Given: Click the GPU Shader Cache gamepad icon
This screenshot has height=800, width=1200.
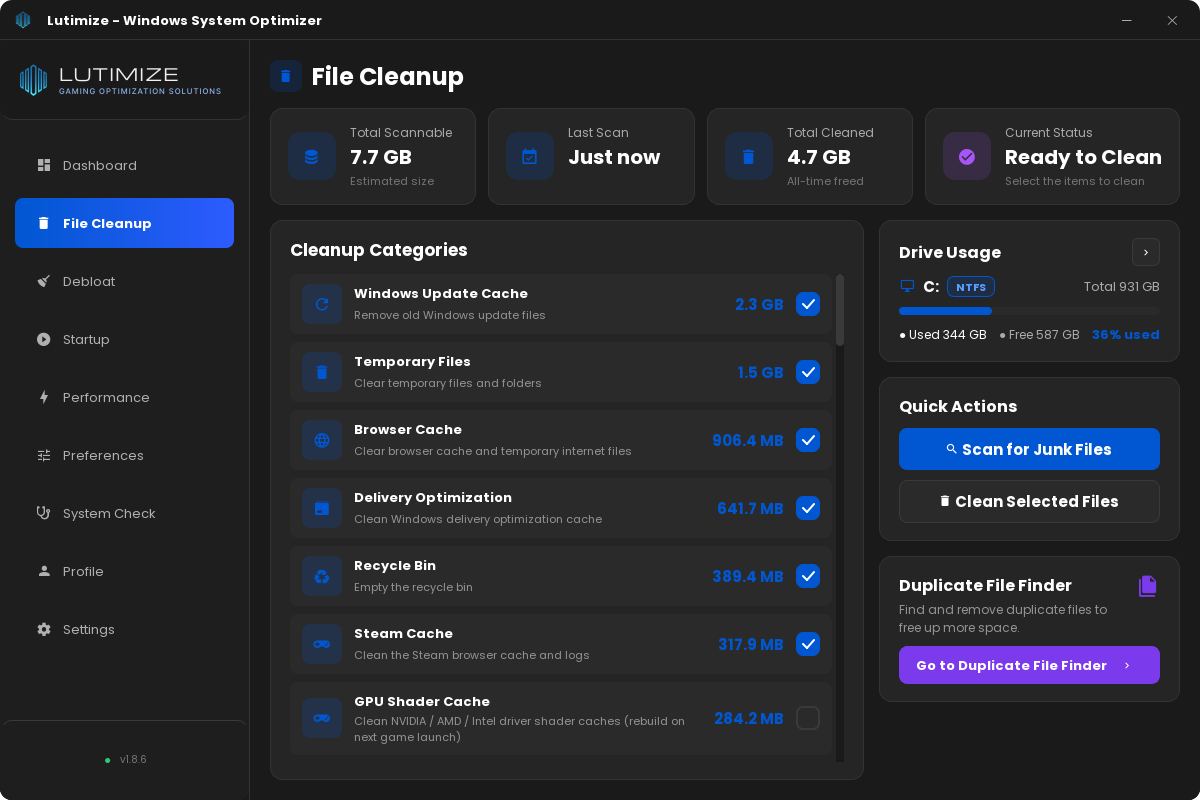Looking at the screenshot, I should click(x=322, y=718).
